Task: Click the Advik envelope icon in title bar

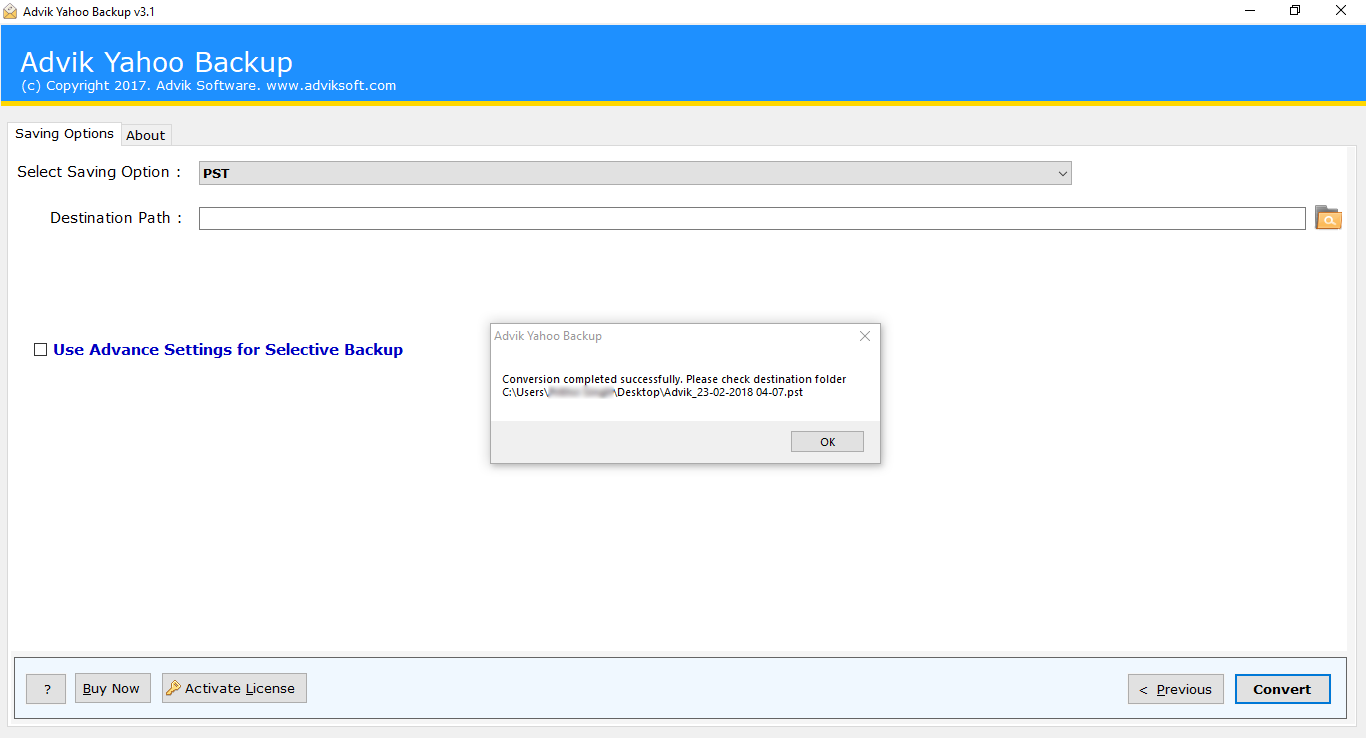Action: pyautogui.click(x=10, y=11)
